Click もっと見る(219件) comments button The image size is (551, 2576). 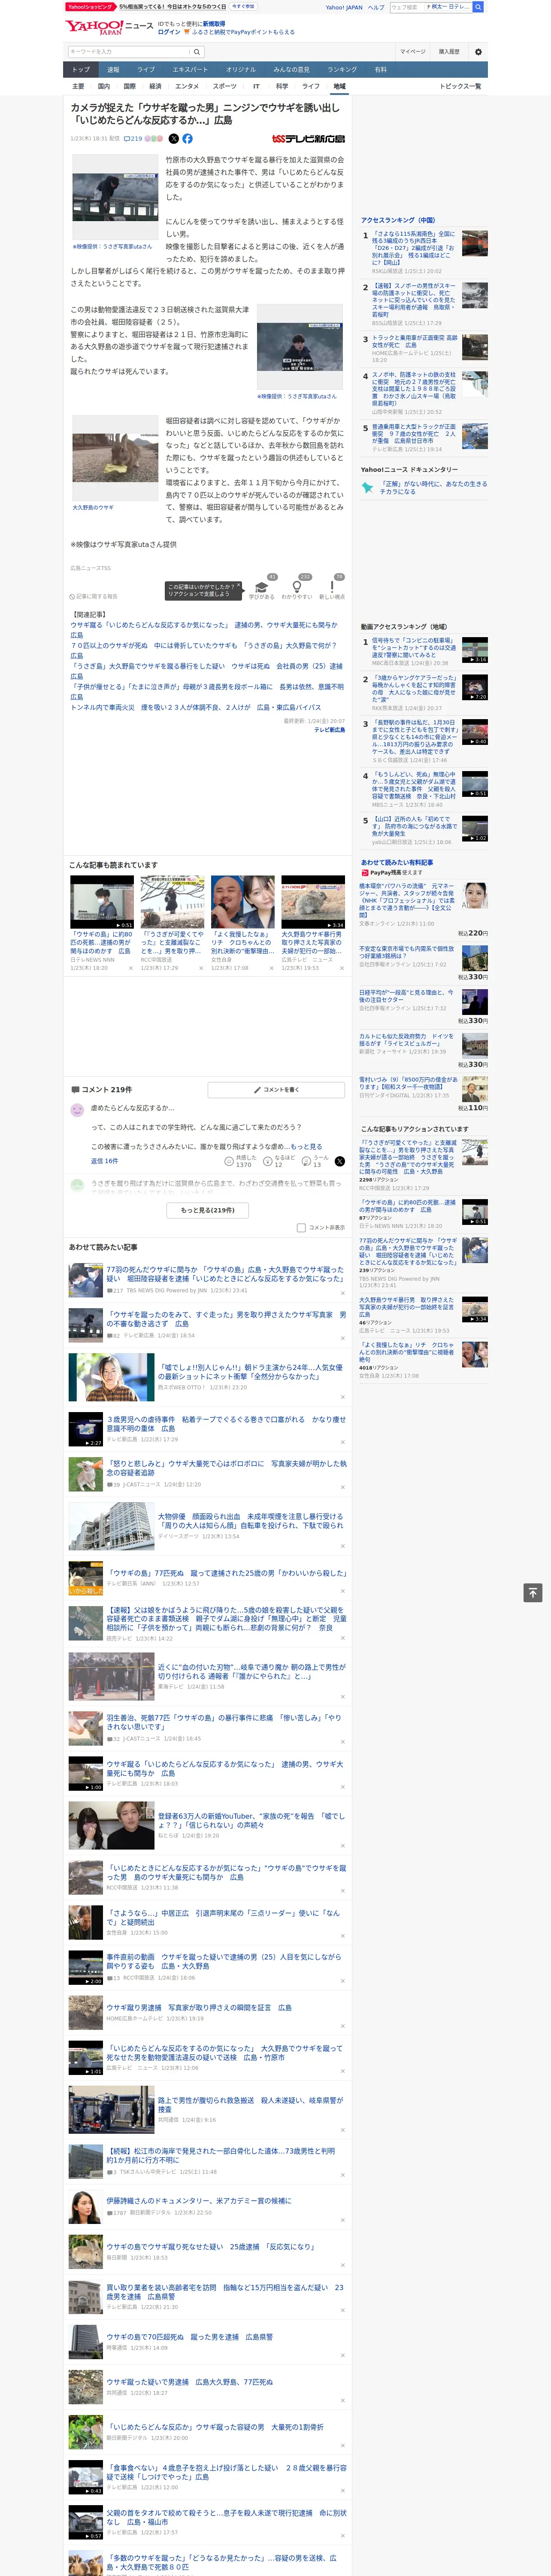coord(208,1210)
